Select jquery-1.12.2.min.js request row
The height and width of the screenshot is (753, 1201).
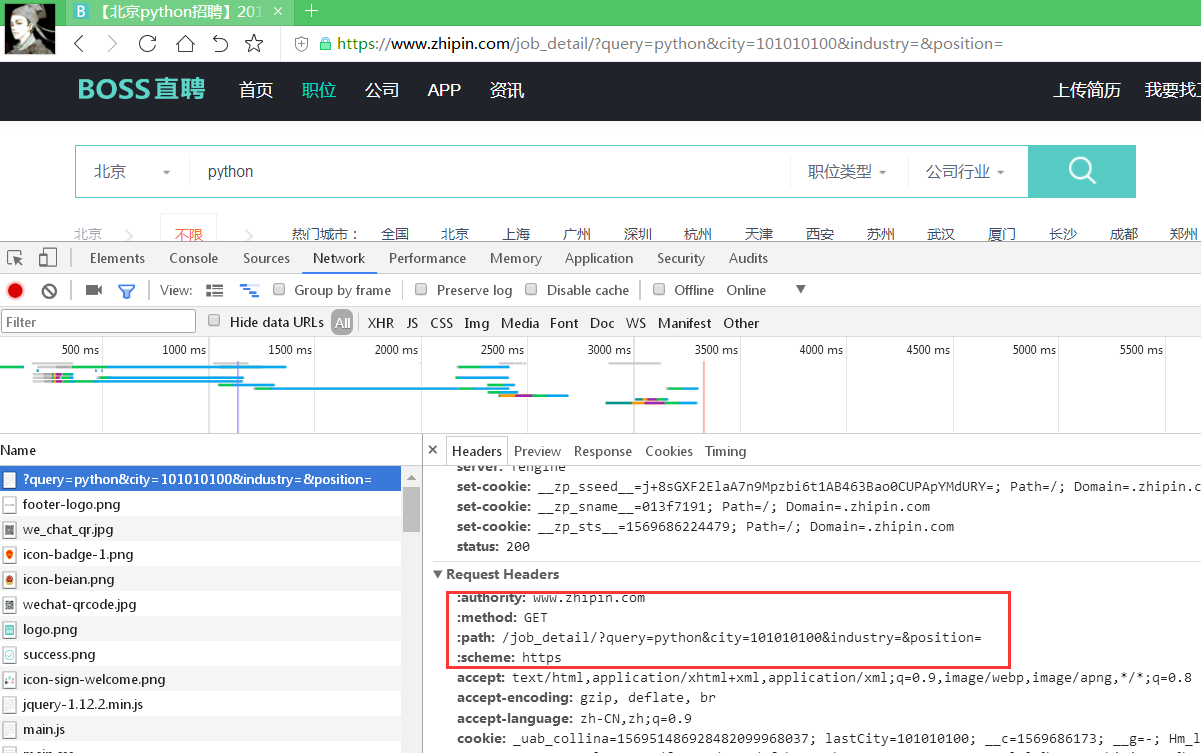[200, 705]
